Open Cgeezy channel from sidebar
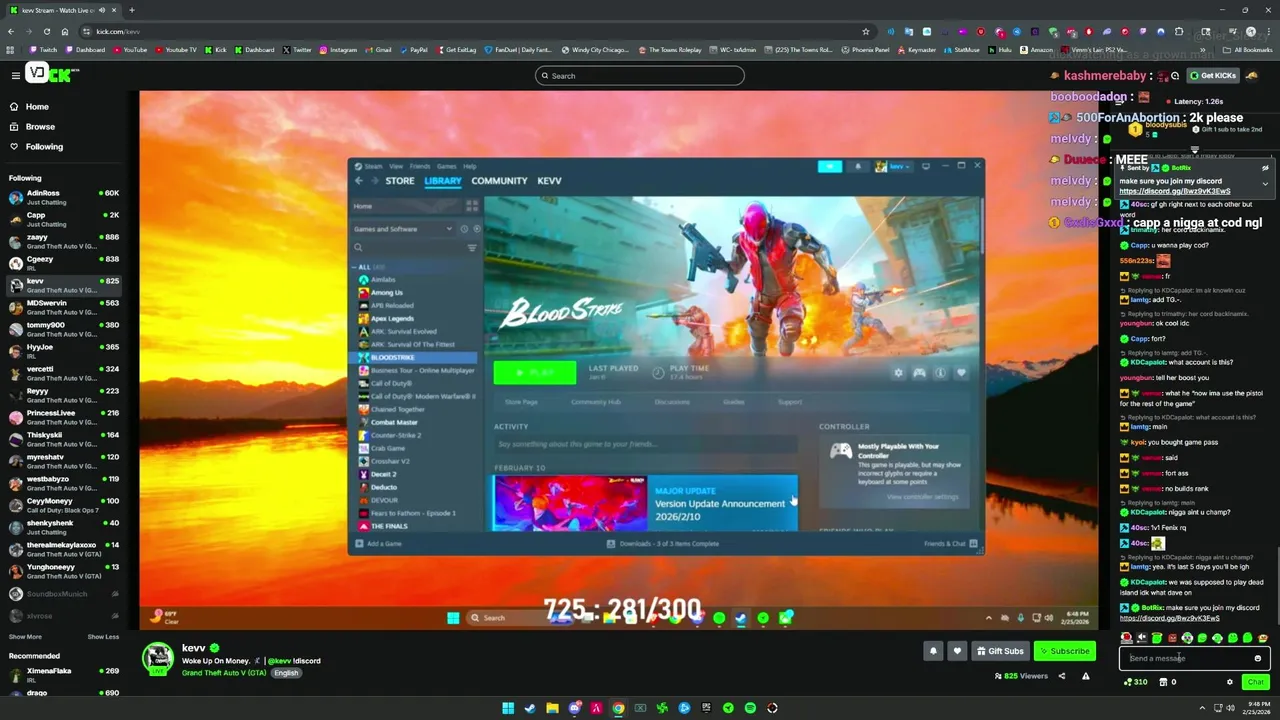This screenshot has height=720, width=1280. coord(63,263)
